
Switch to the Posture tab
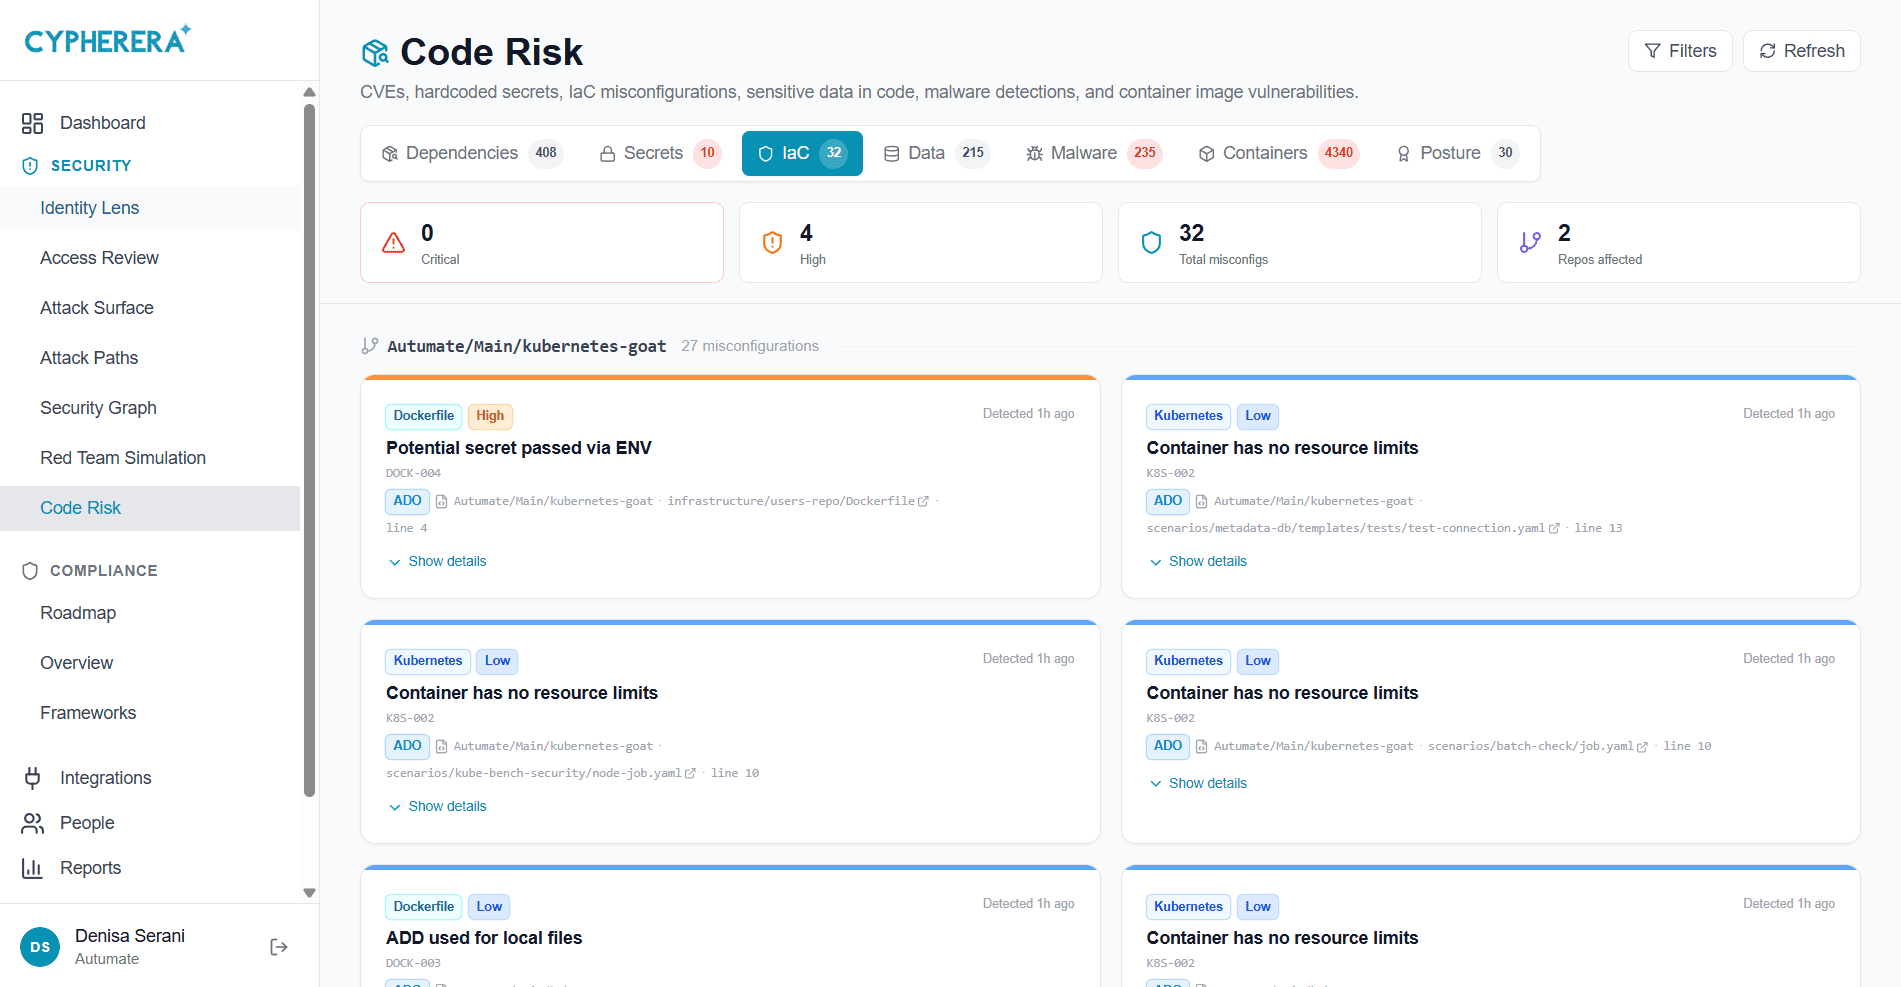pyautogui.click(x=1457, y=153)
